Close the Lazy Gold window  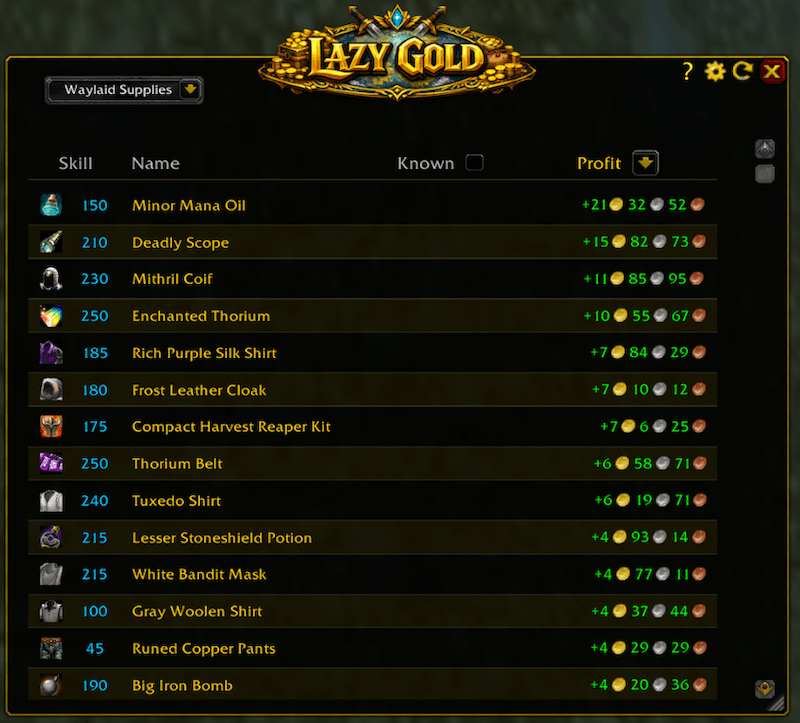pos(771,71)
